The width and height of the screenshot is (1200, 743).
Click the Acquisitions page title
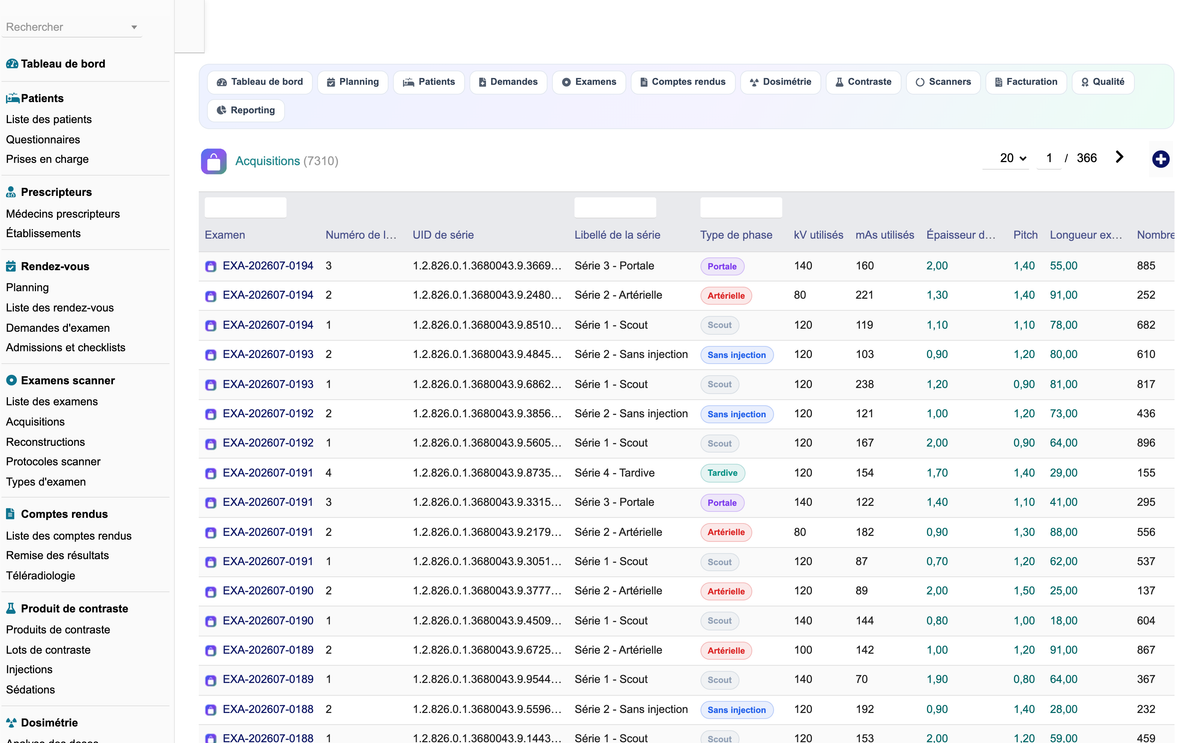267,161
